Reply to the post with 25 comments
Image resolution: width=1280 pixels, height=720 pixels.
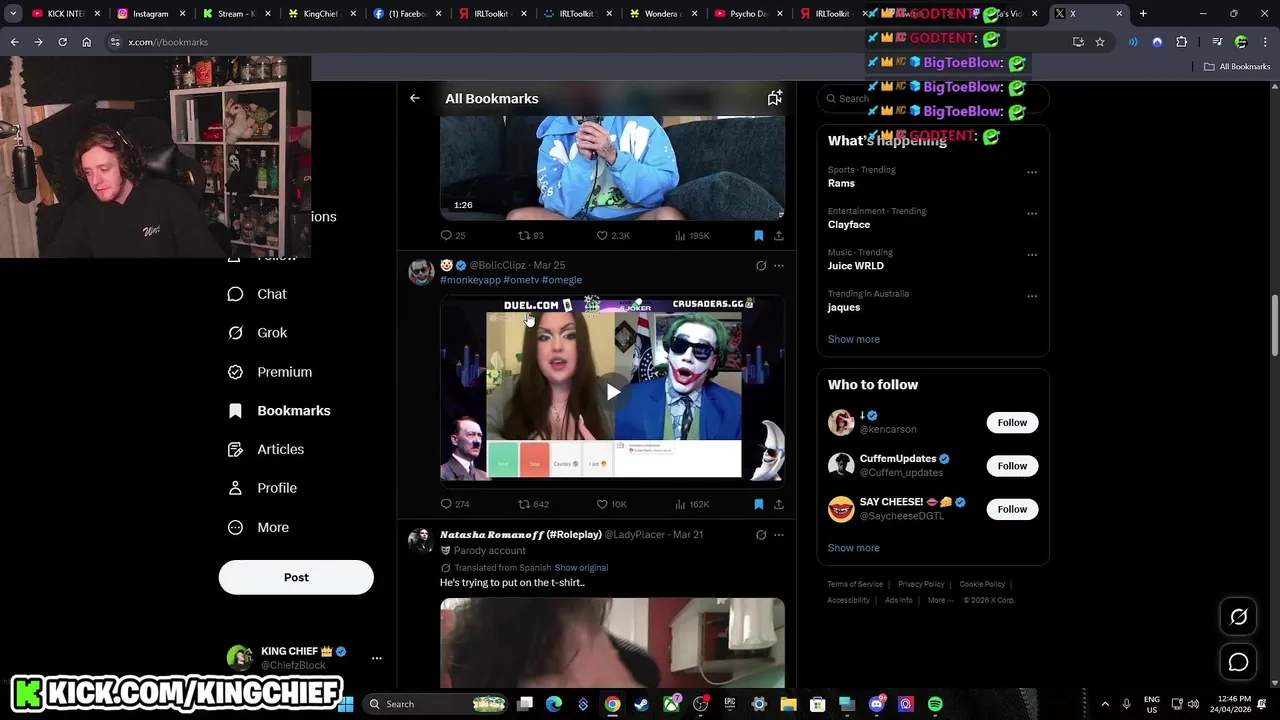click(x=453, y=236)
